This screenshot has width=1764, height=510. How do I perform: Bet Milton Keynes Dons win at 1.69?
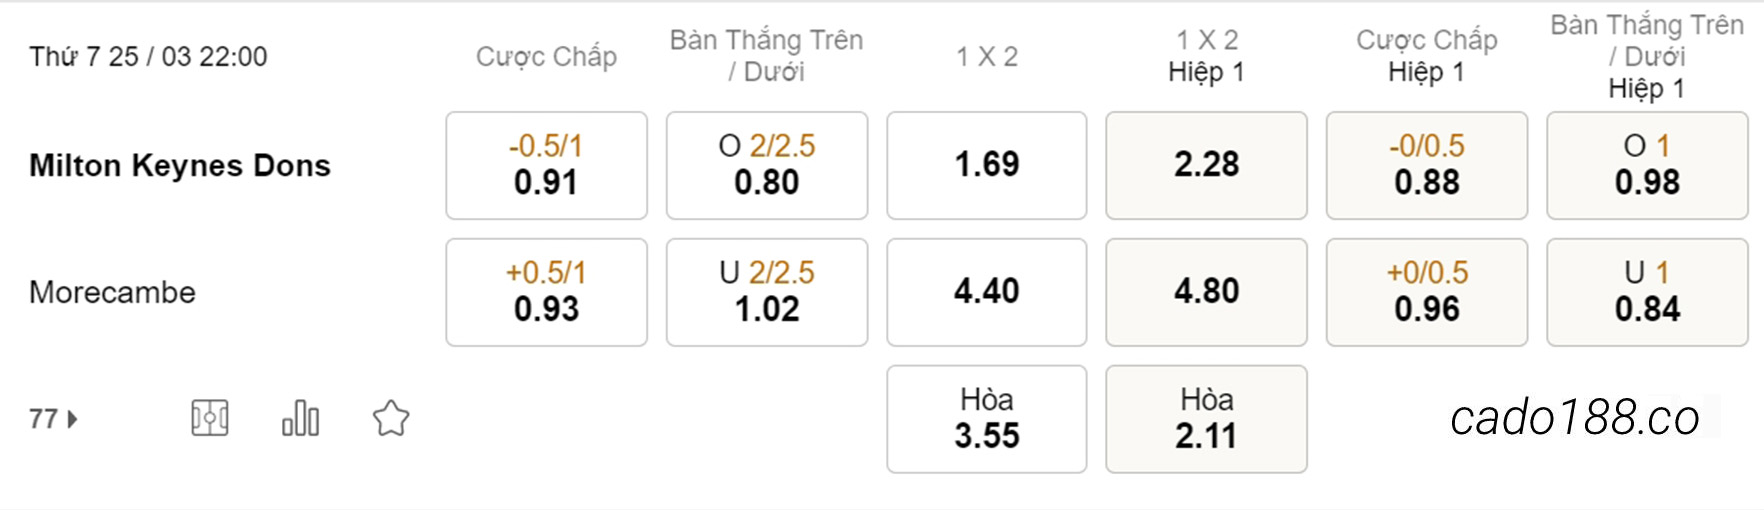point(987,165)
